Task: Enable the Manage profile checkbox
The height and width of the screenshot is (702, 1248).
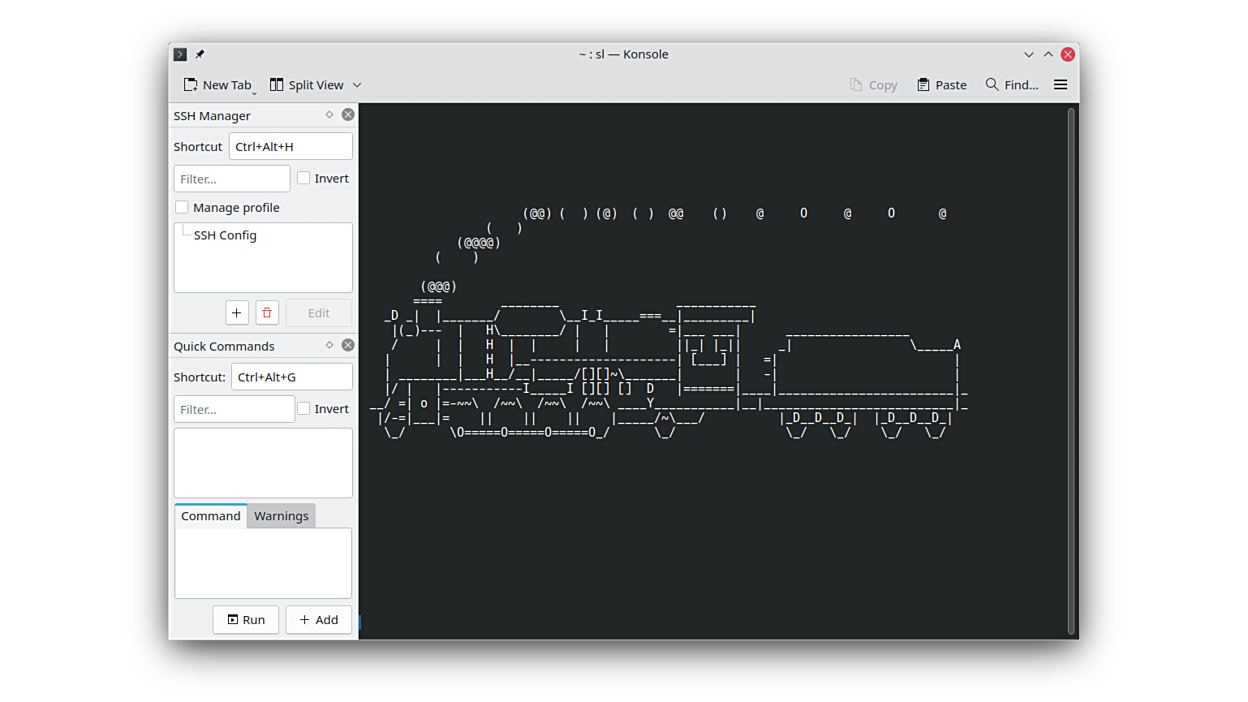Action: tap(182, 207)
